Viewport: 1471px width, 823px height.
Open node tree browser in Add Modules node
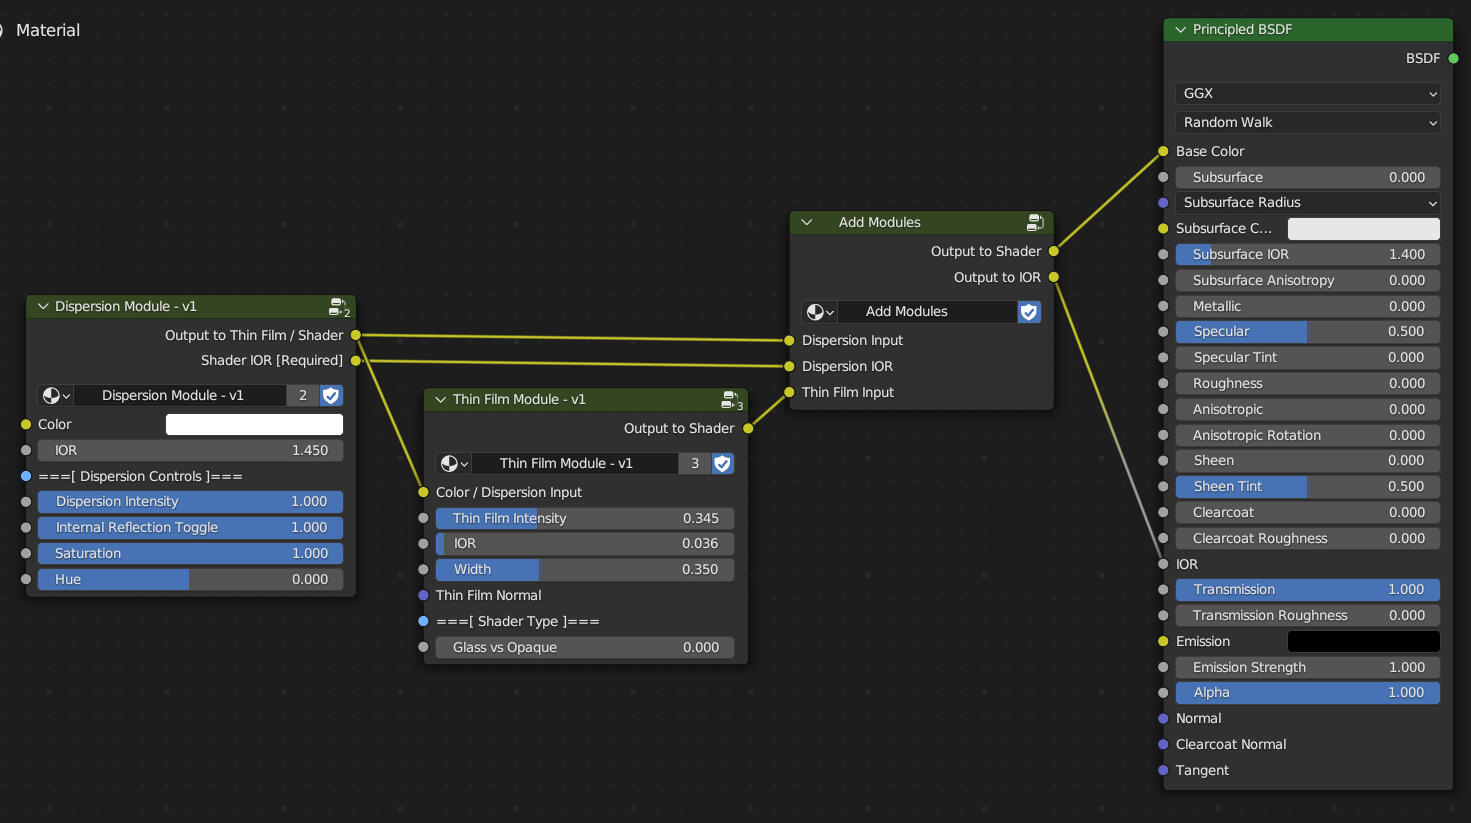pos(819,312)
